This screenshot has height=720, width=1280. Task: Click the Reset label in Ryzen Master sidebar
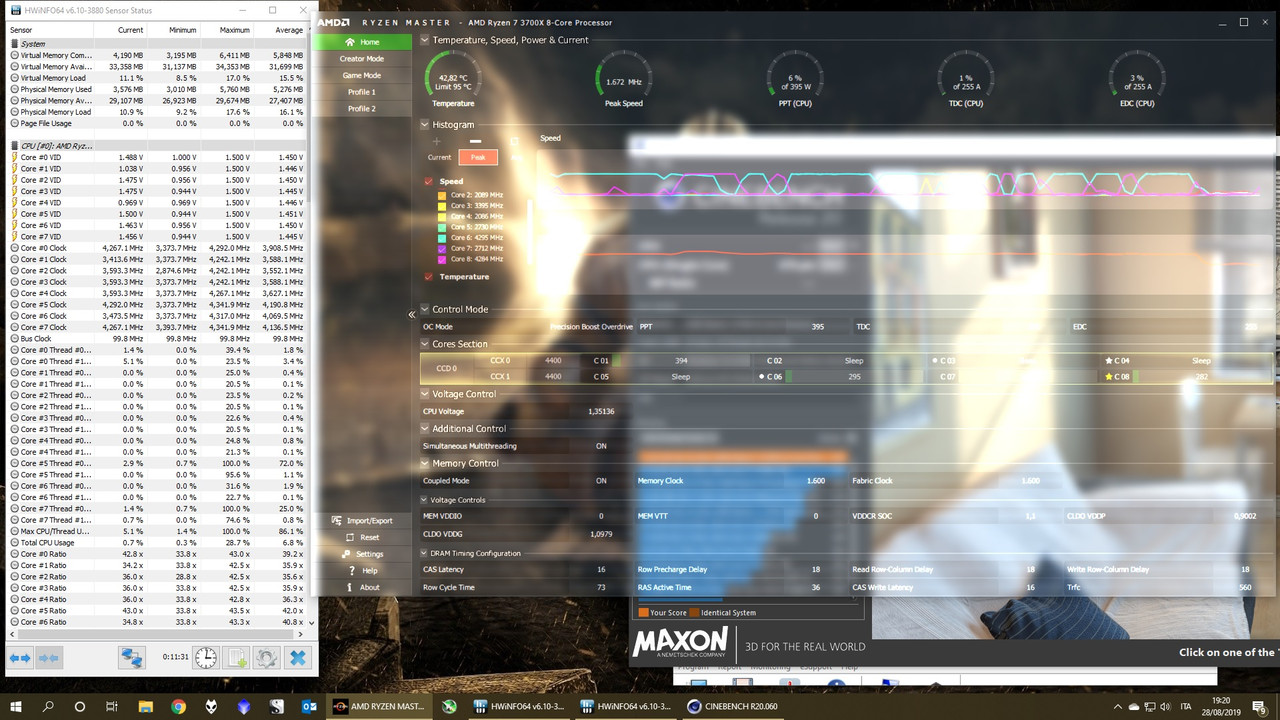coord(370,537)
